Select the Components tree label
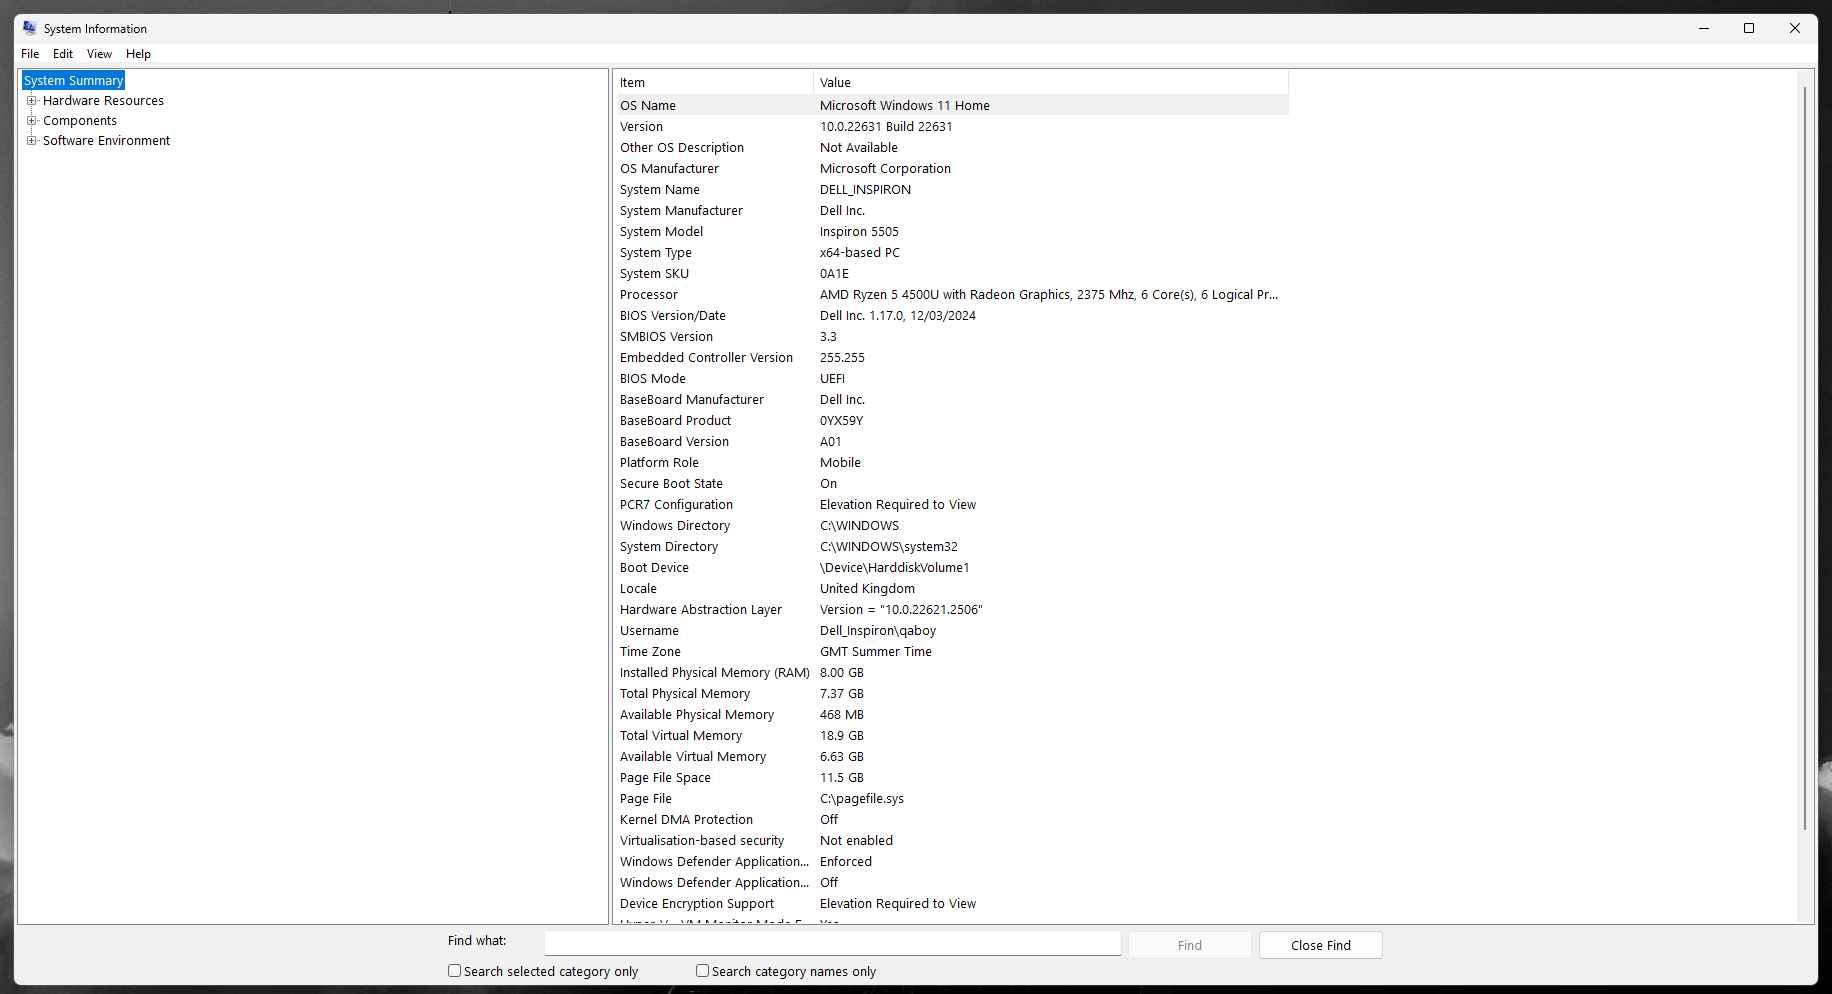 tap(80, 121)
